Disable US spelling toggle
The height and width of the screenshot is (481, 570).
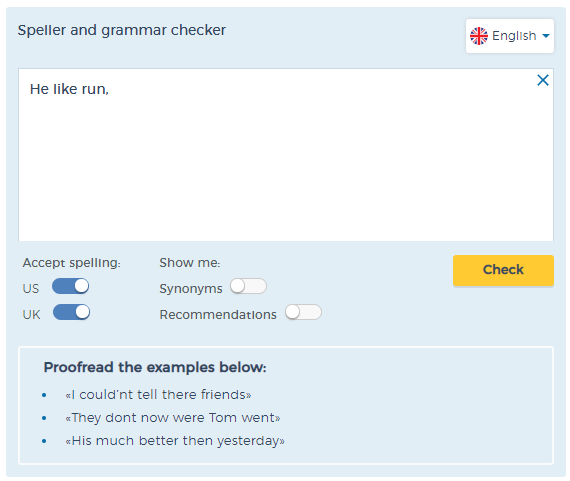71,286
